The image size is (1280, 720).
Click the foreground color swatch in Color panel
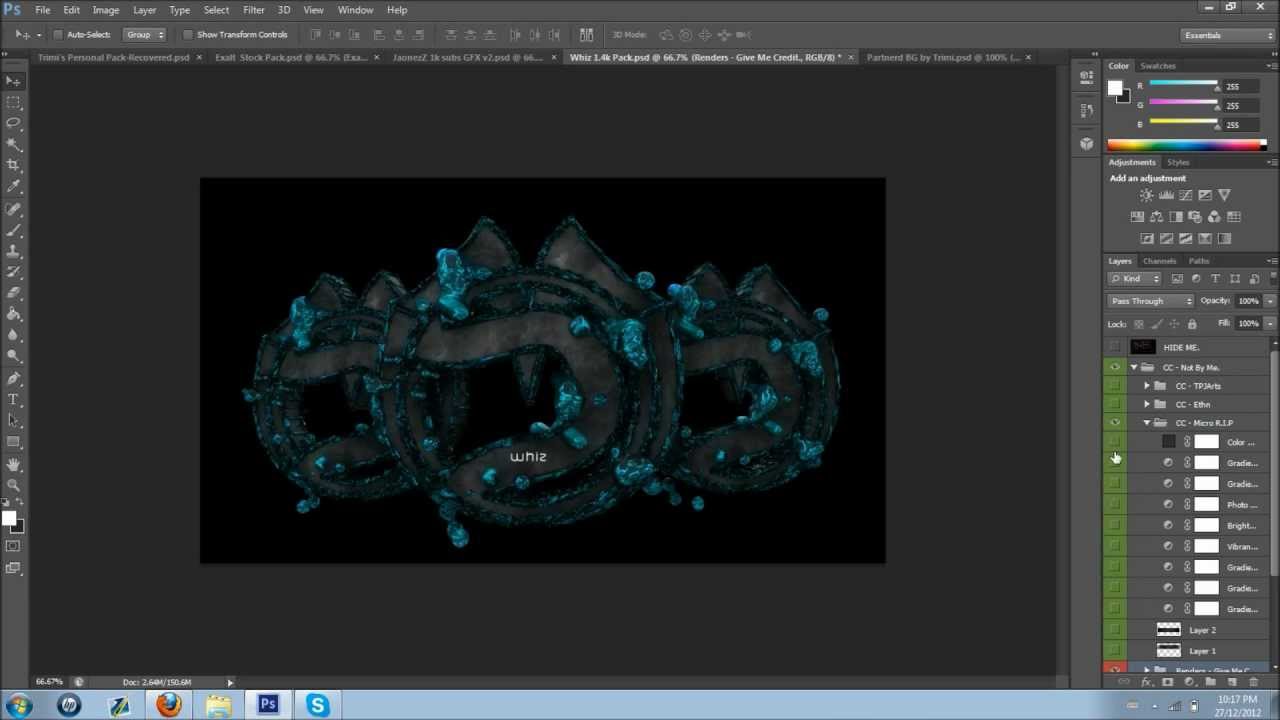pos(1115,88)
